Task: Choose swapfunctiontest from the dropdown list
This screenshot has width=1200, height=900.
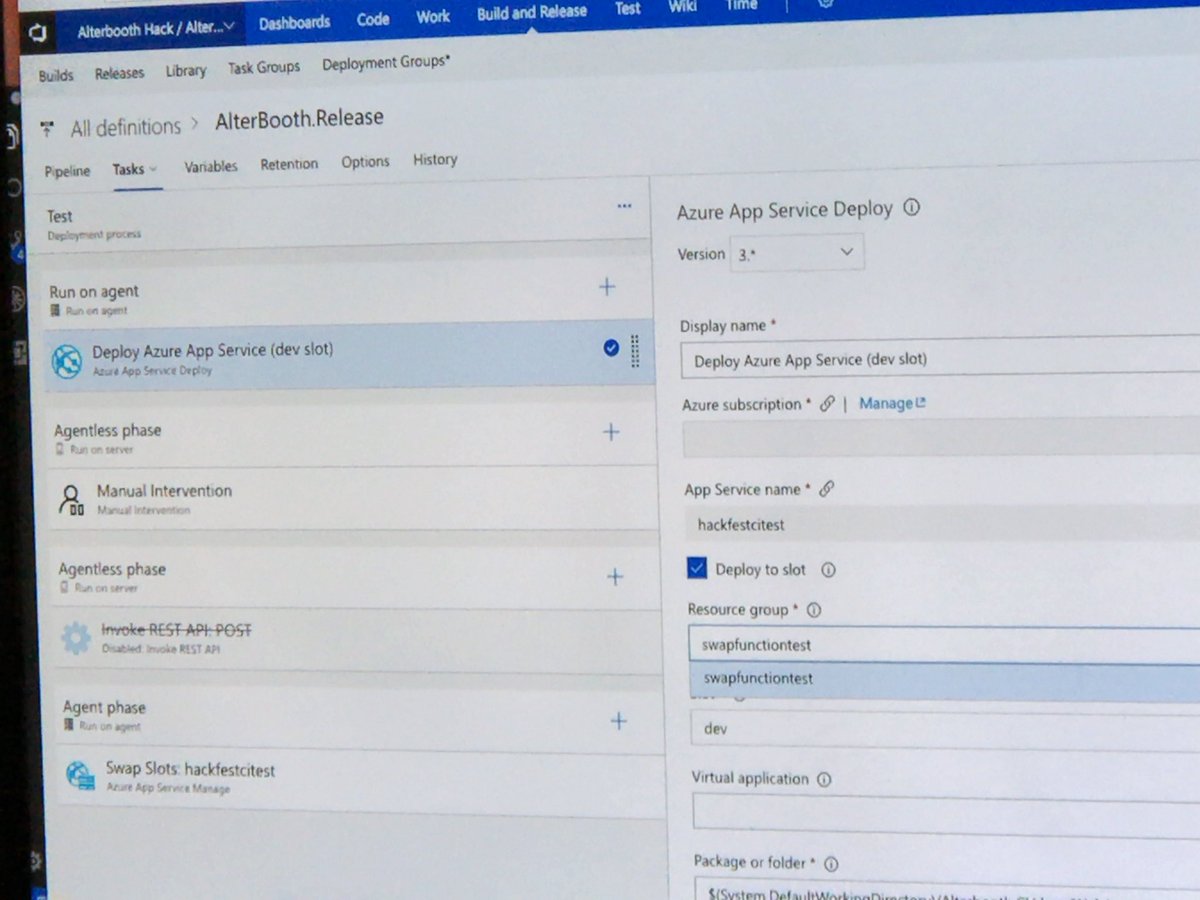Action: [x=945, y=680]
